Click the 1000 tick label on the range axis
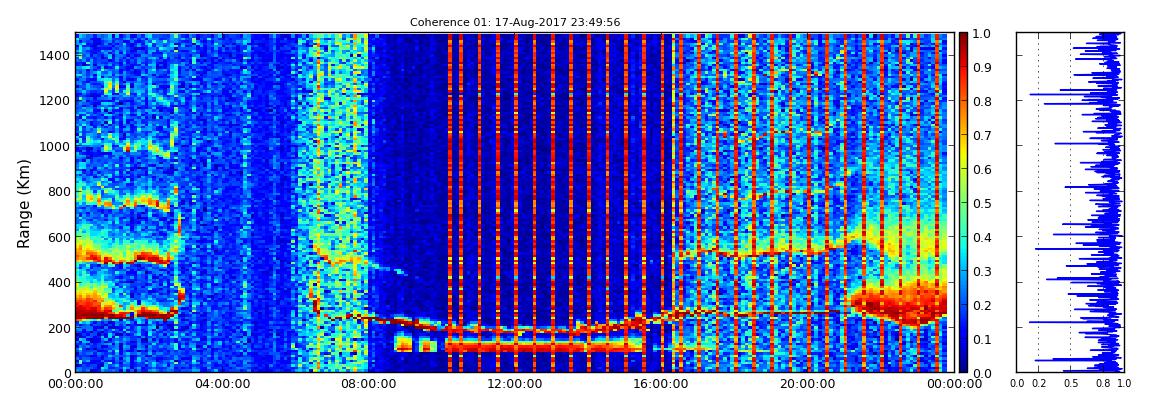 (x=55, y=146)
